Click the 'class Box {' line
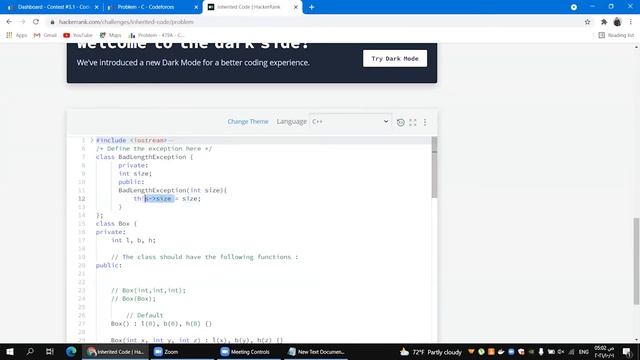Viewport: 640px width, 360px height. (x=116, y=224)
